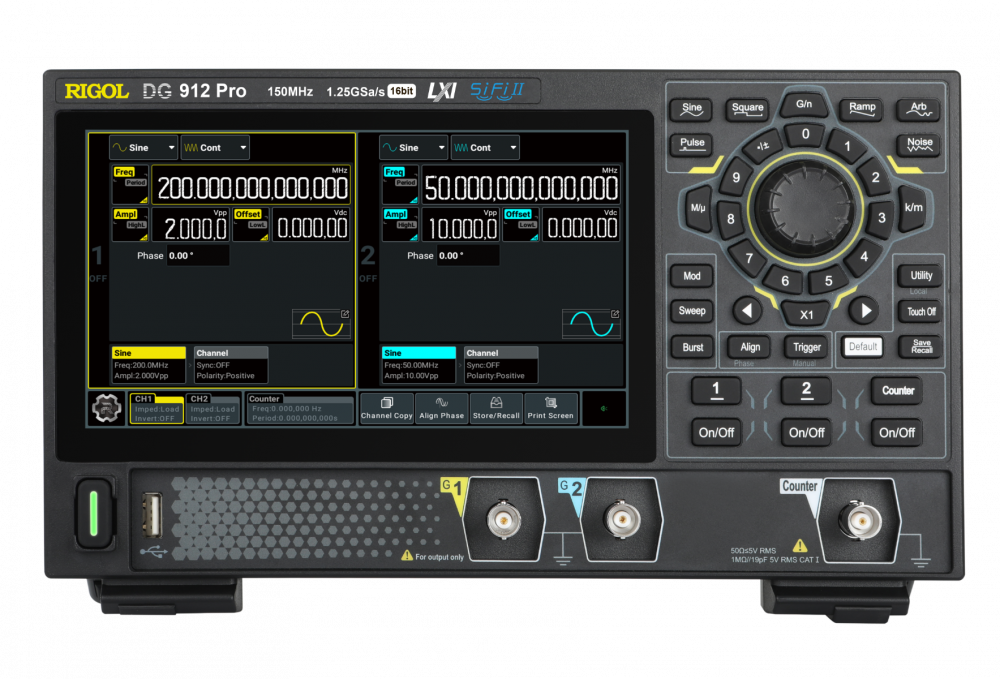Viewport: 1000px width, 679px height.
Task: Select the CH2 status tab
Action: coord(213,408)
